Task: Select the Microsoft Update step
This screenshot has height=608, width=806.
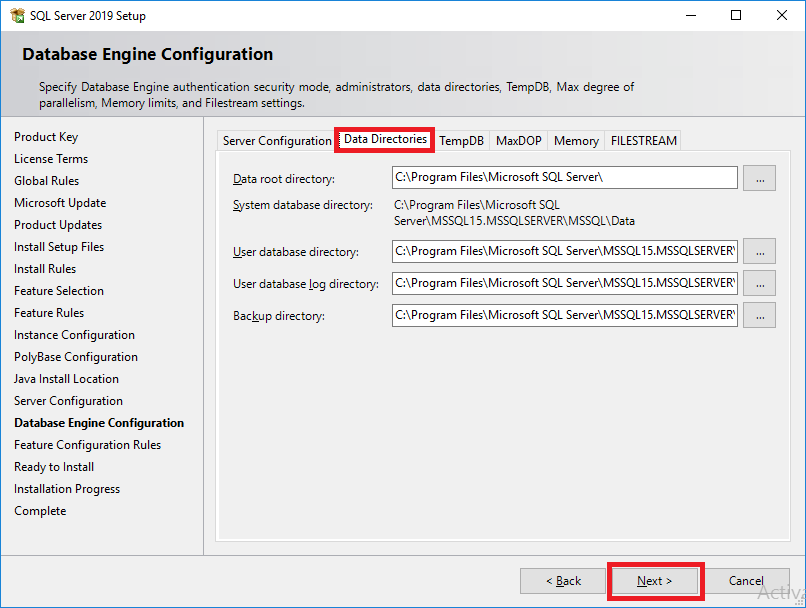Action: 60,203
